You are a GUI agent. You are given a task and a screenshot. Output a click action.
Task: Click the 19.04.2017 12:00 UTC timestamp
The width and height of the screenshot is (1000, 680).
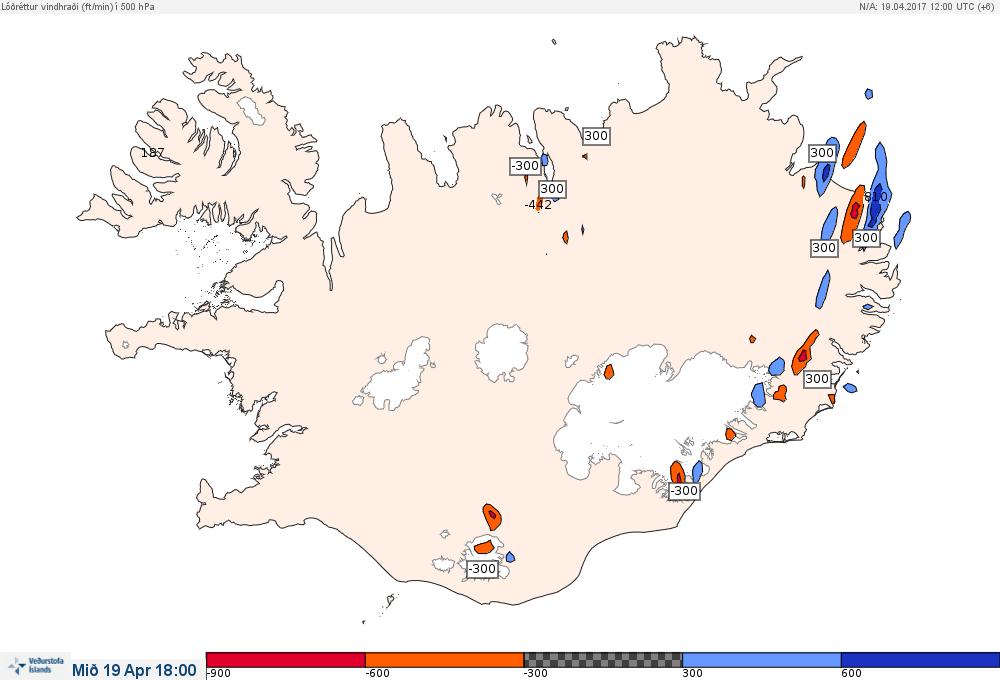(926, 6)
